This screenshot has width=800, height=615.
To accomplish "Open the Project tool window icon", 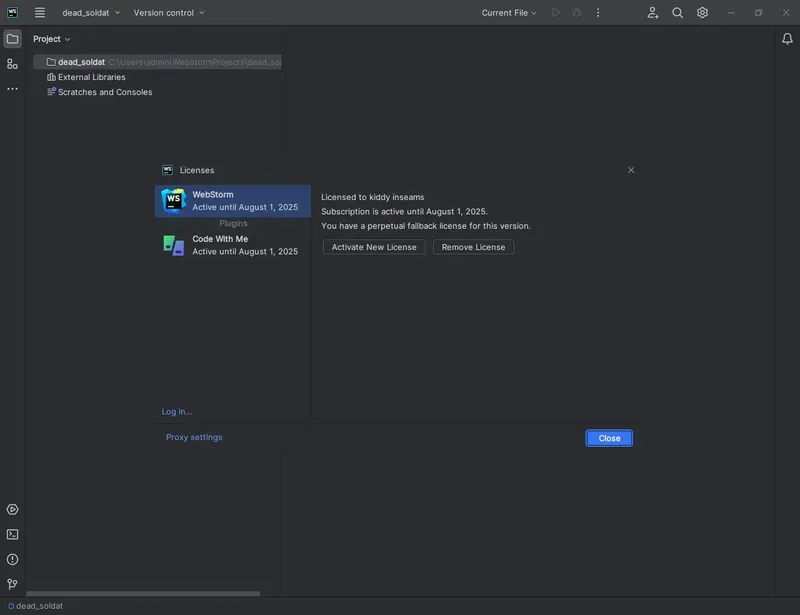I will click(x=13, y=39).
